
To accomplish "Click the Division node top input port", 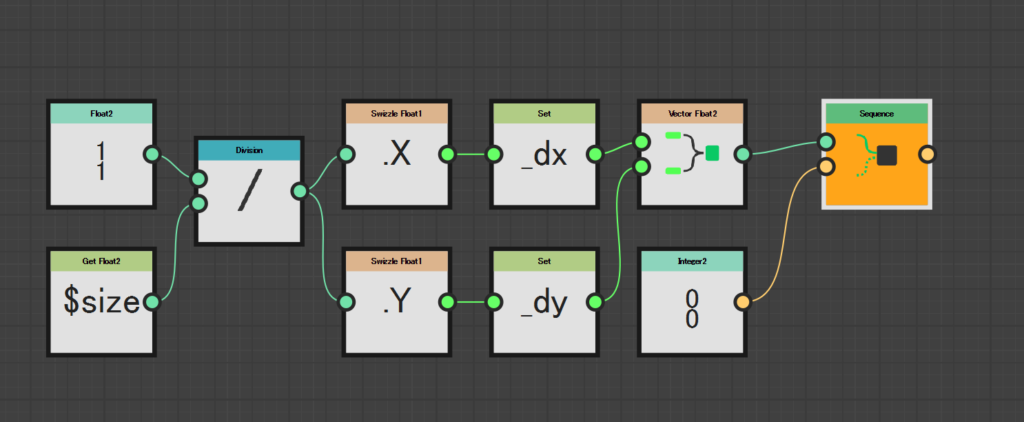I will click(x=199, y=179).
